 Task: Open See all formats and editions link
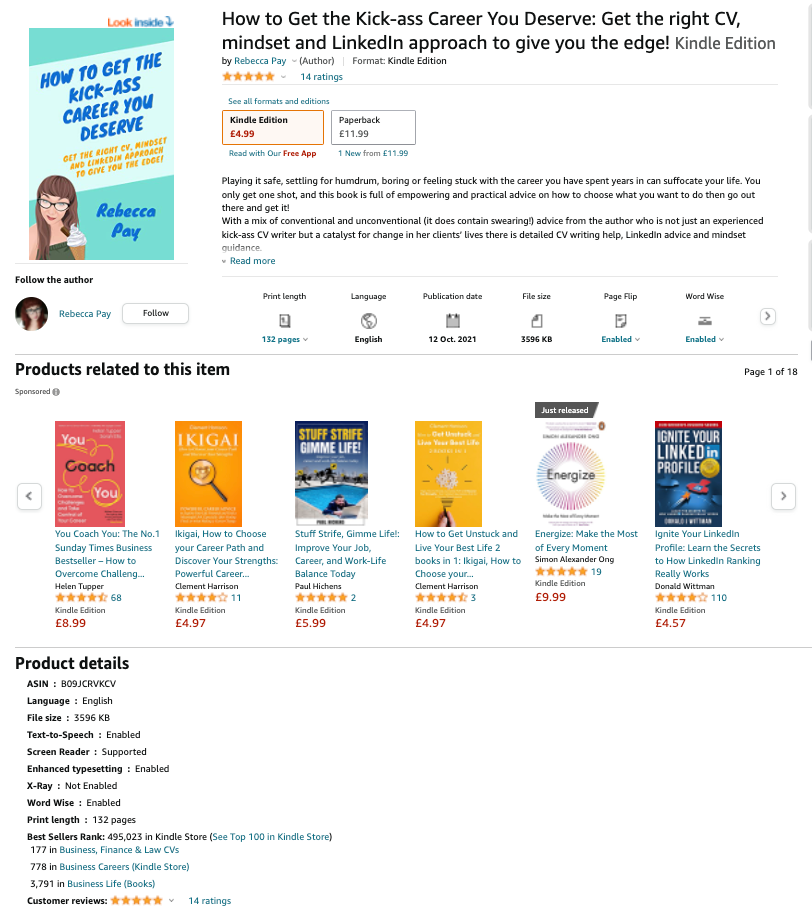(279, 101)
